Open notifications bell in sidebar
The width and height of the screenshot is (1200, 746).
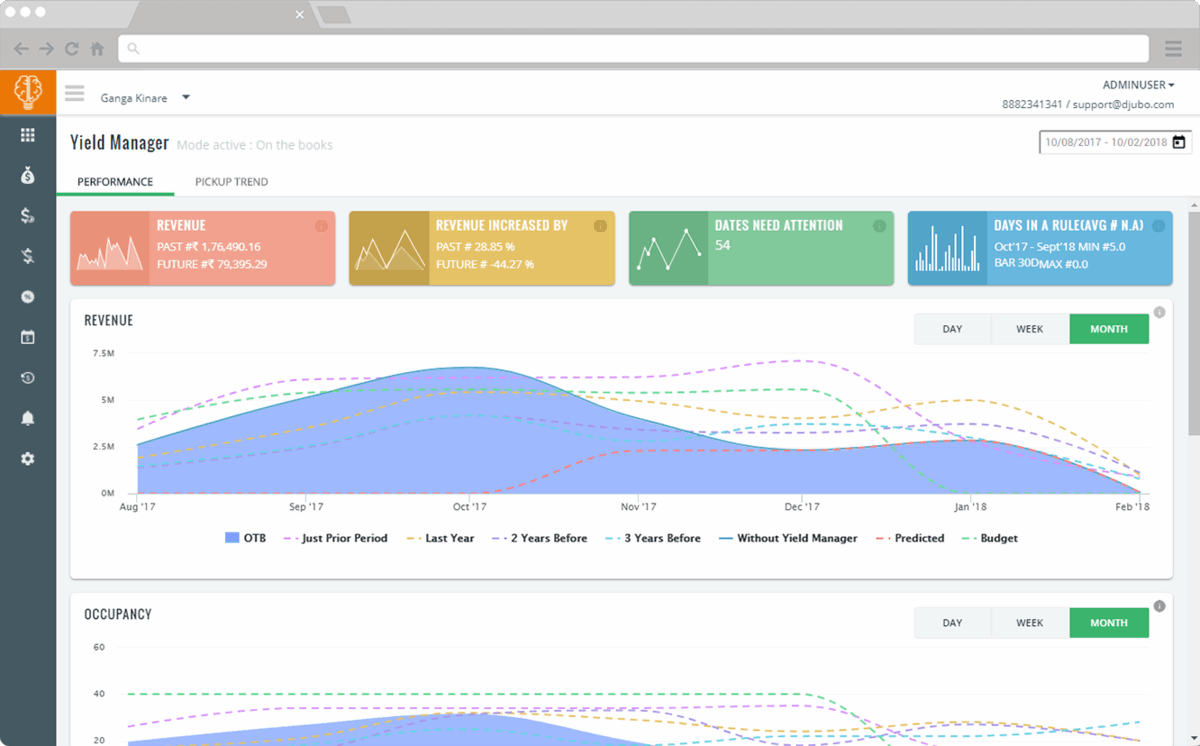(x=28, y=418)
